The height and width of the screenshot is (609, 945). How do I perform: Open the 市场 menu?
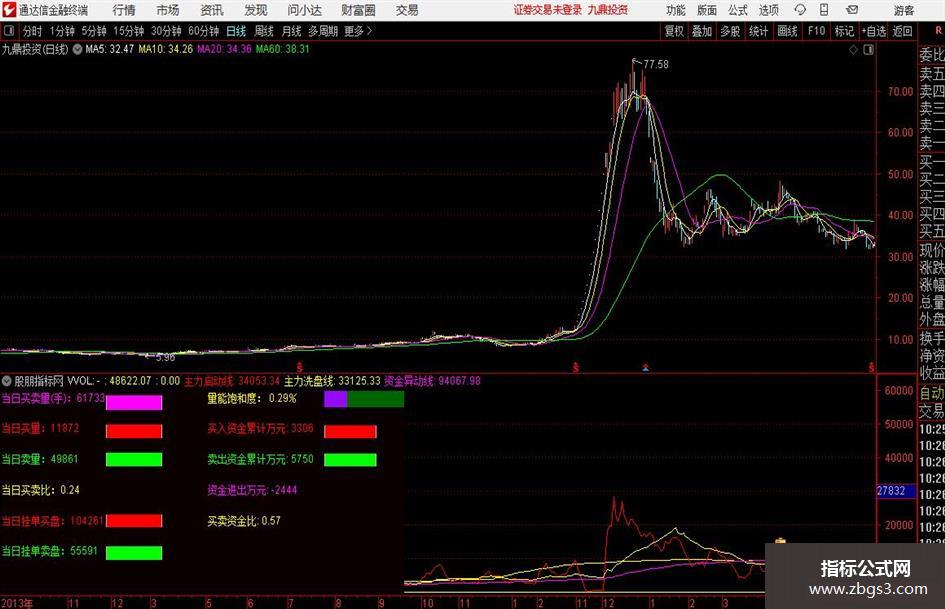click(168, 10)
